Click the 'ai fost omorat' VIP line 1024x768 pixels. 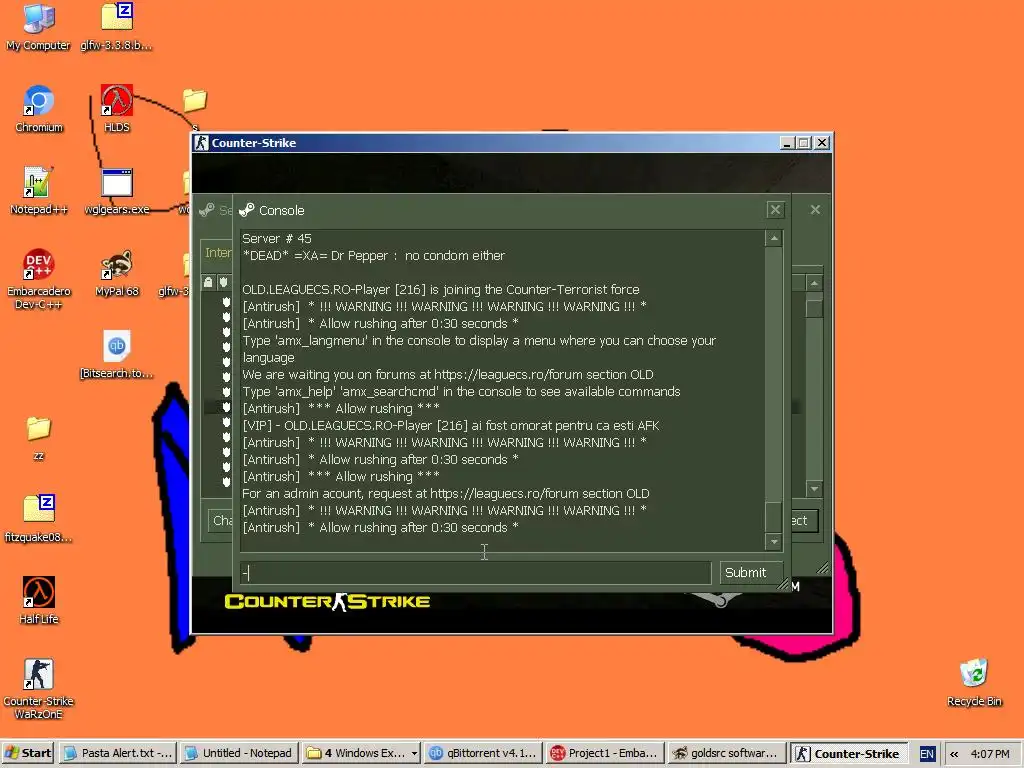coord(451,425)
